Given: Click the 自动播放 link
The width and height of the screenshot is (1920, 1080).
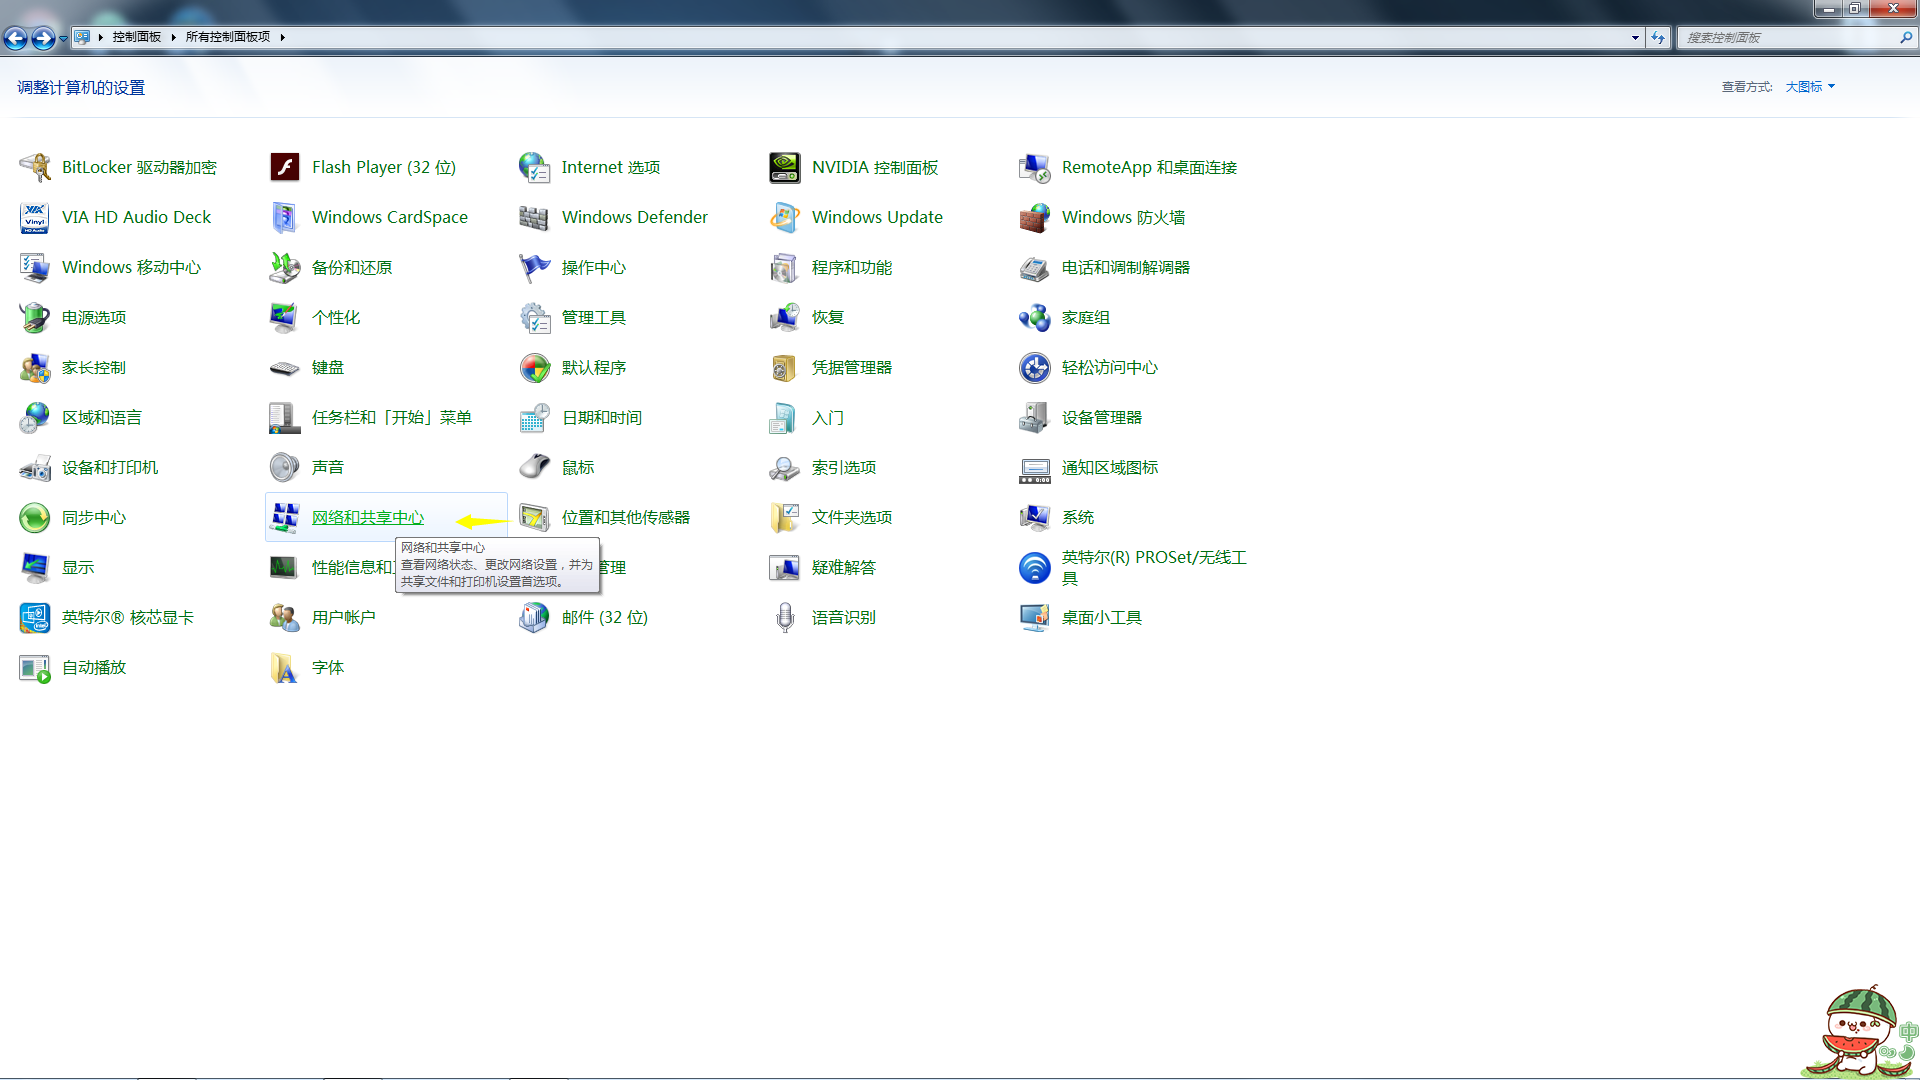Looking at the screenshot, I should [94, 667].
